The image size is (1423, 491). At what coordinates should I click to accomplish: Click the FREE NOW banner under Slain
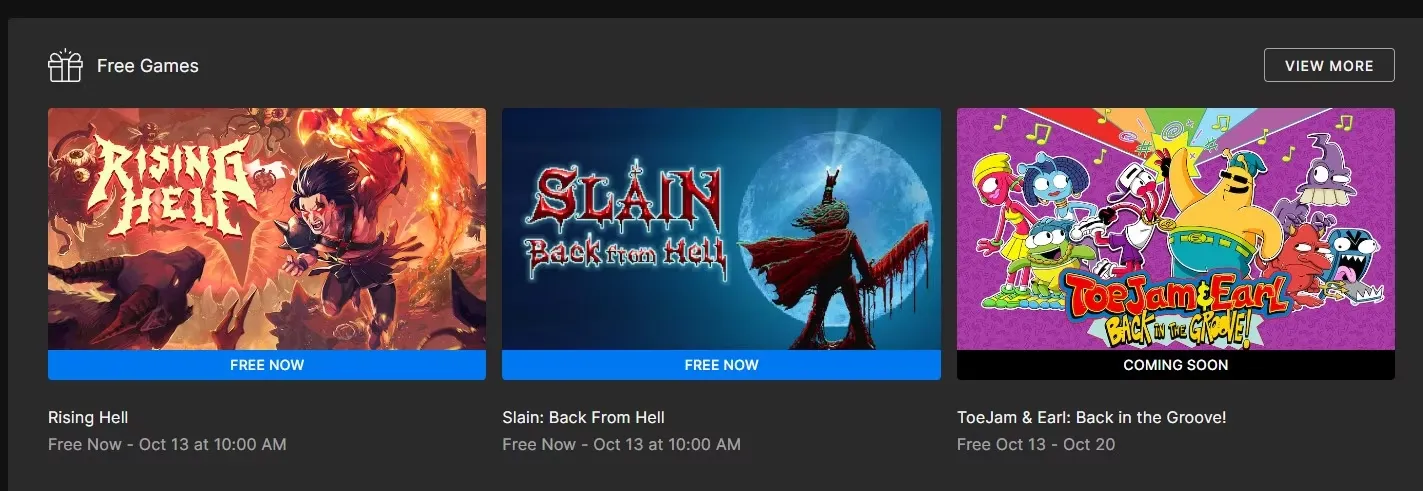(721, 365)
